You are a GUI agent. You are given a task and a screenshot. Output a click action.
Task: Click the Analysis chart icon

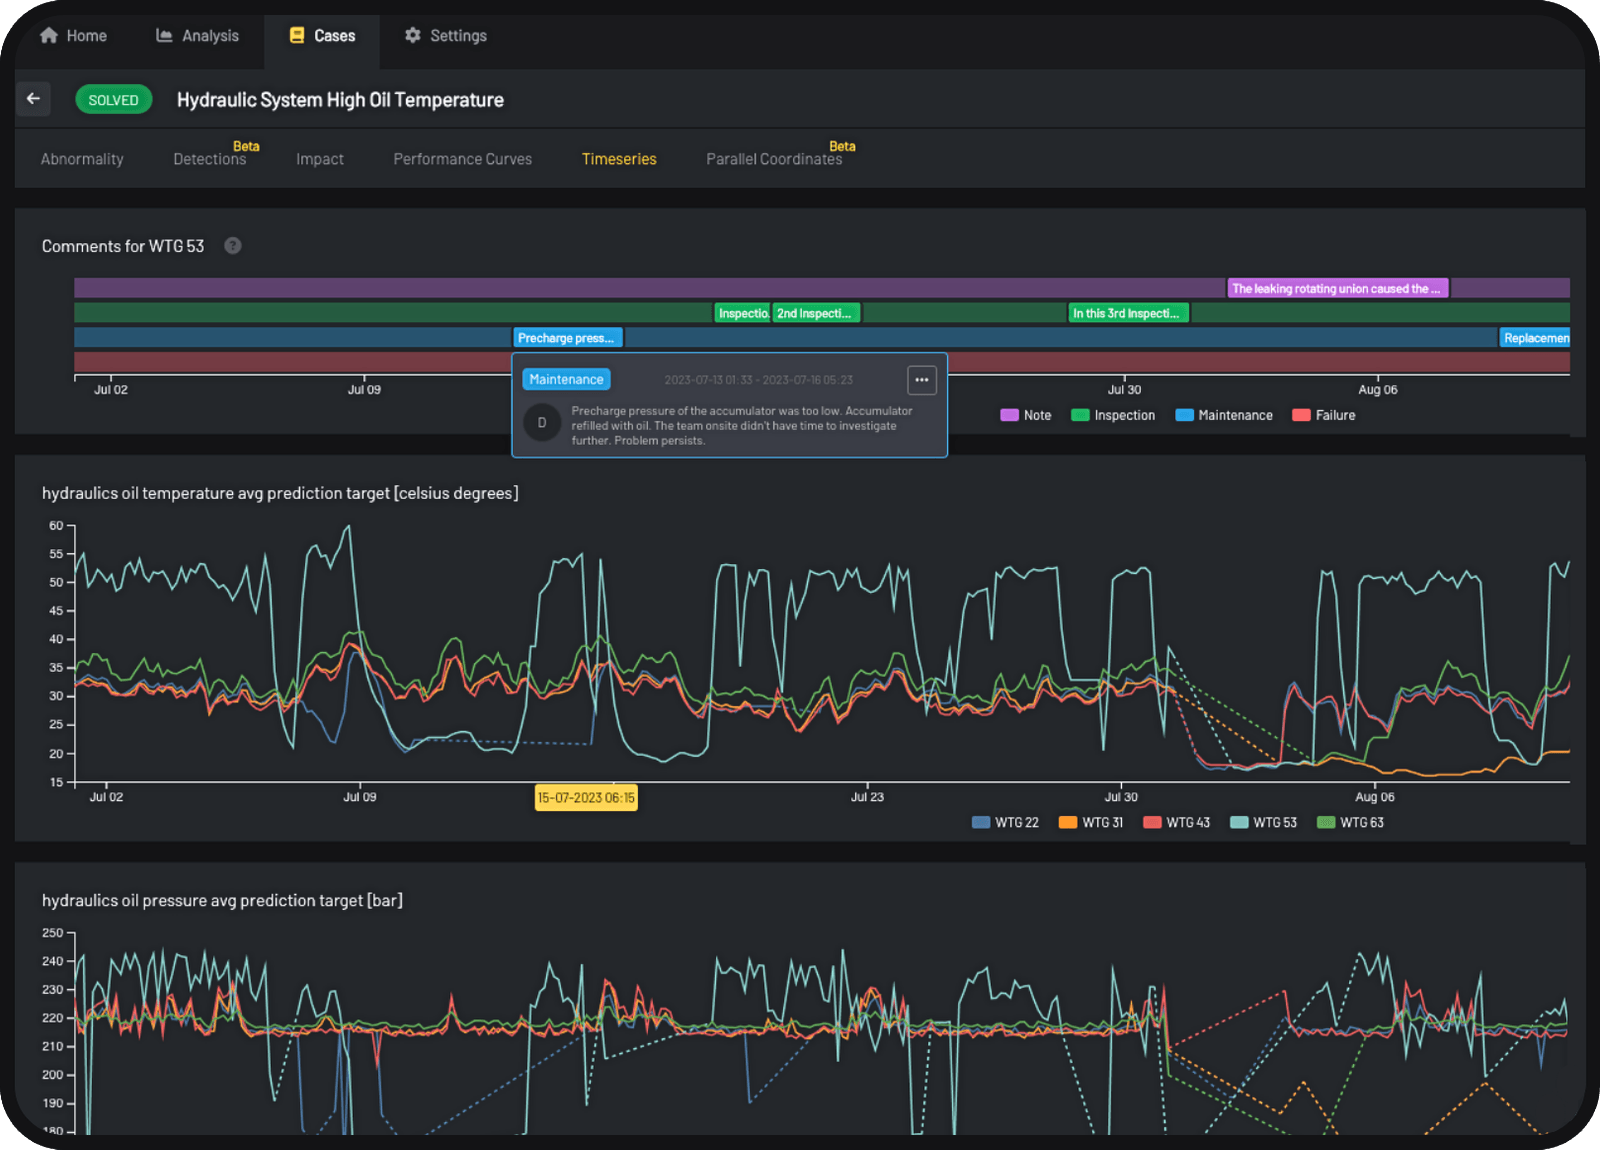(x=164, y=36)
